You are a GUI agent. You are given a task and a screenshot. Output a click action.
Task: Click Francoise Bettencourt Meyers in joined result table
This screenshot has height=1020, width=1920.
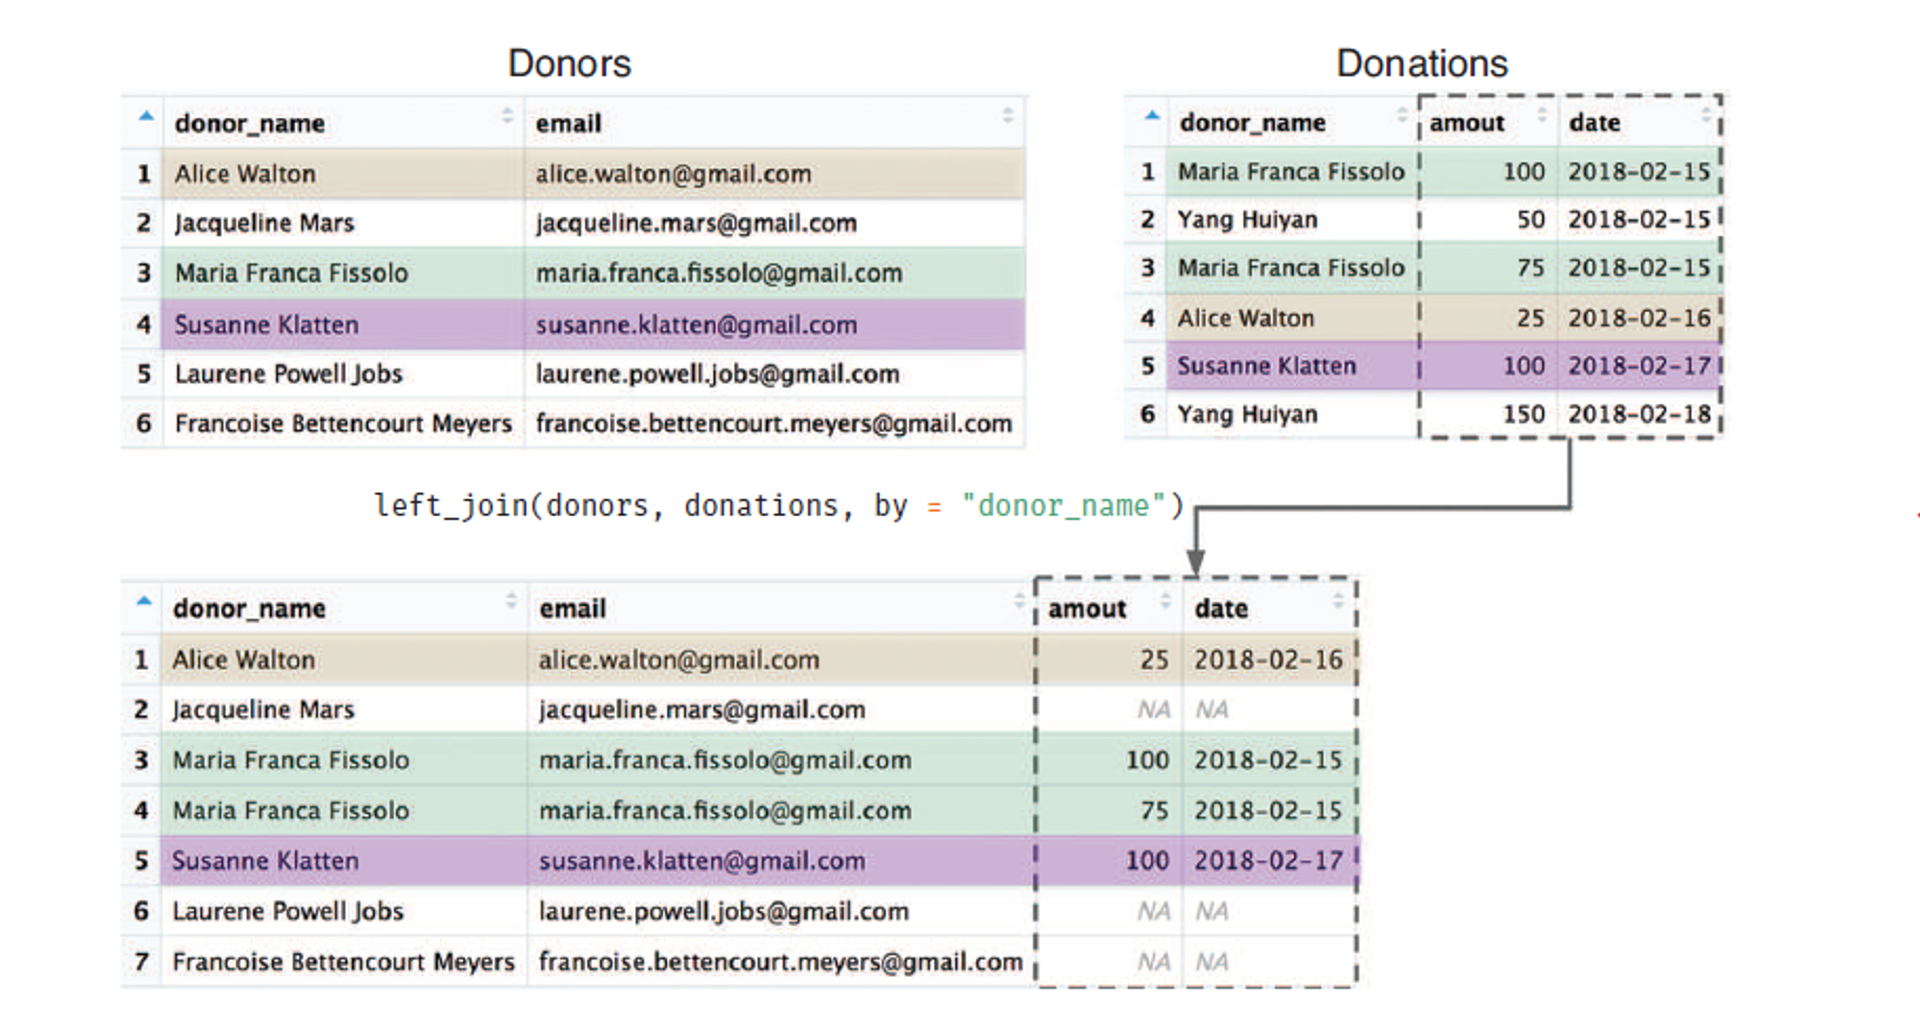(343, 962)
